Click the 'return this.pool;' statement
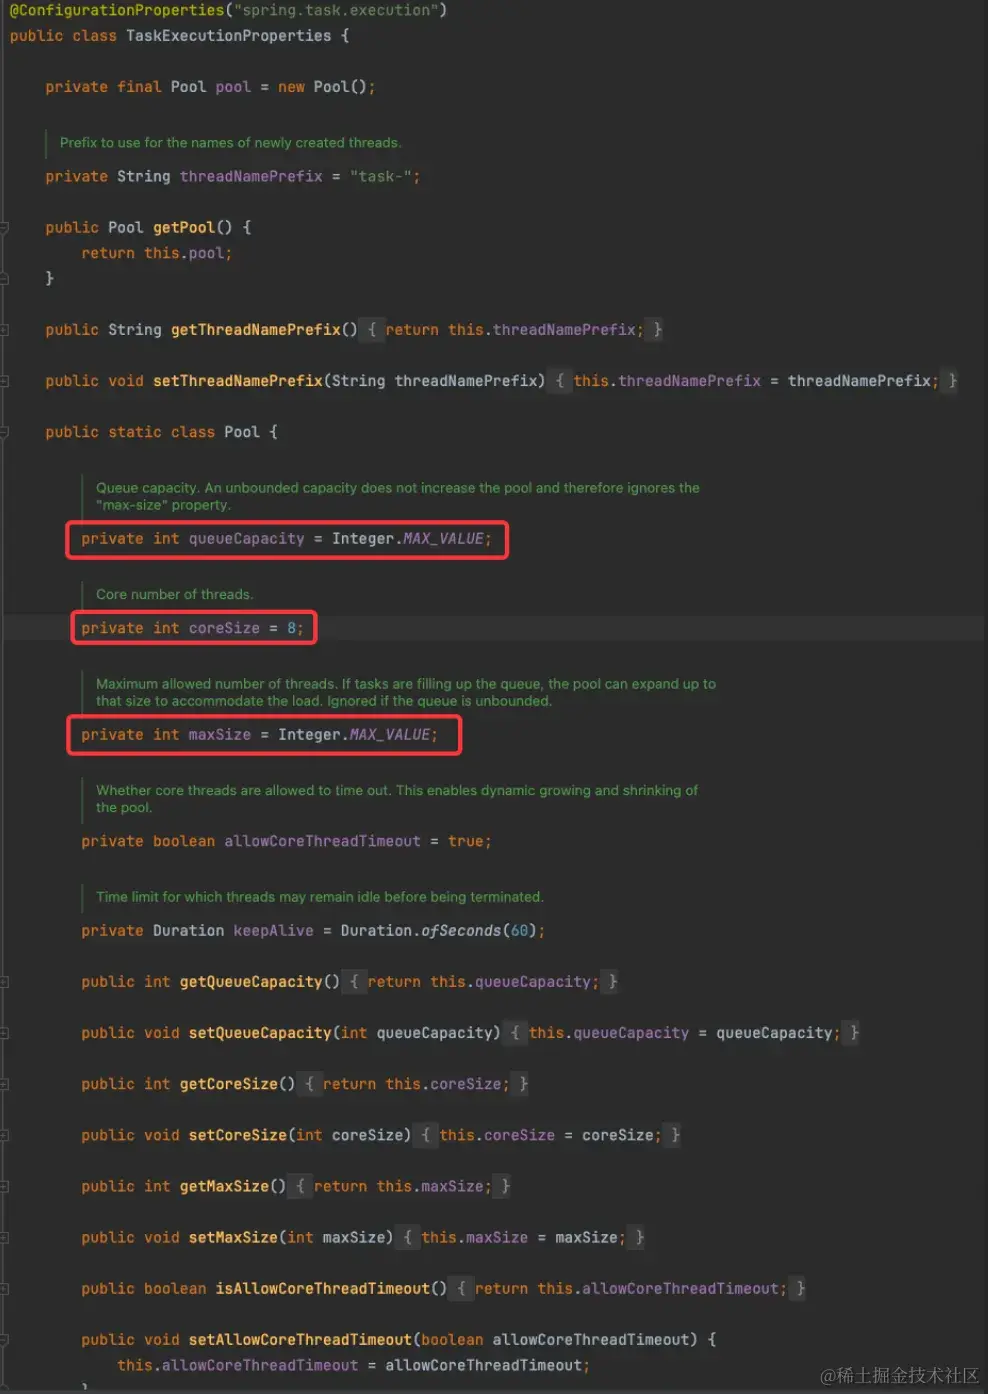Image resolution: width=988 pixels, height=1394 pixels. tap(157, 254)
